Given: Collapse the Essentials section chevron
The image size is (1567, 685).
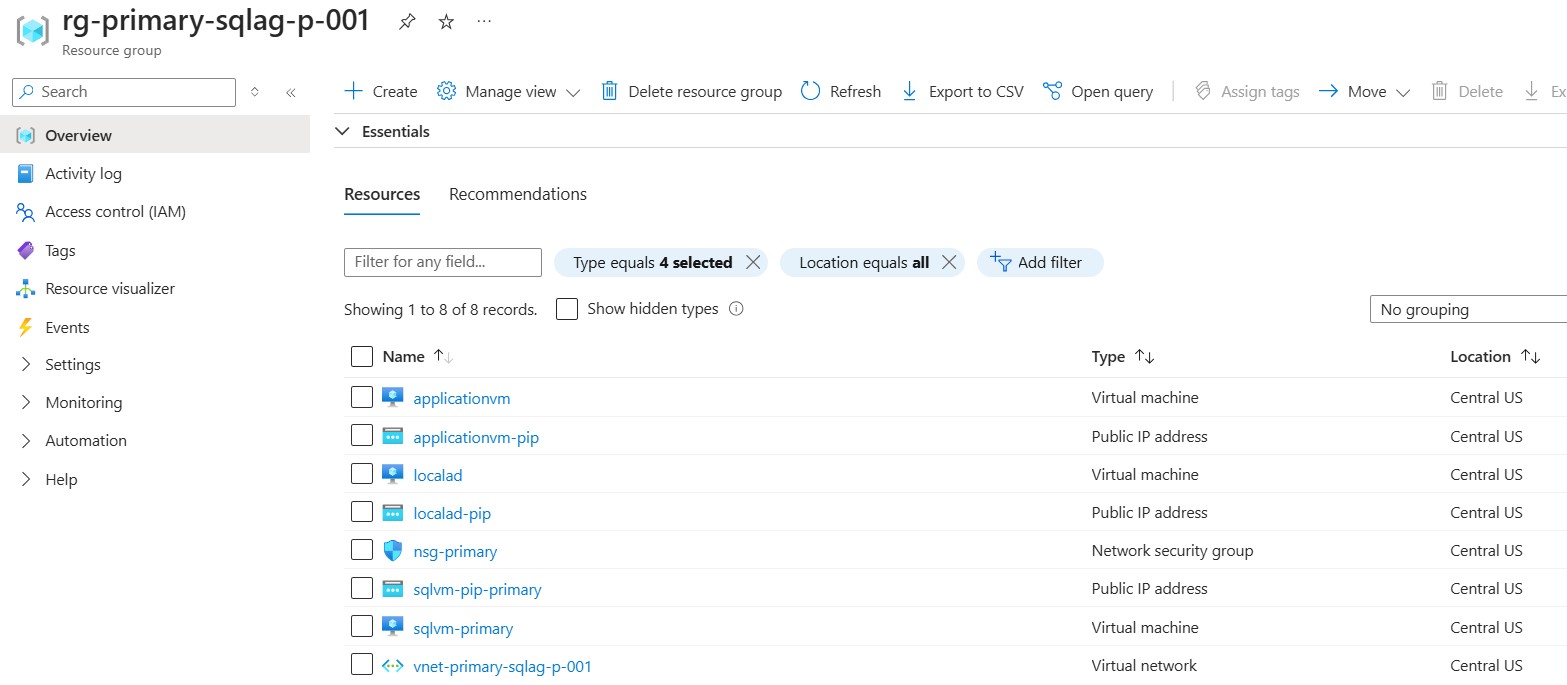Looking at the screenshot, I should point(343,131).
